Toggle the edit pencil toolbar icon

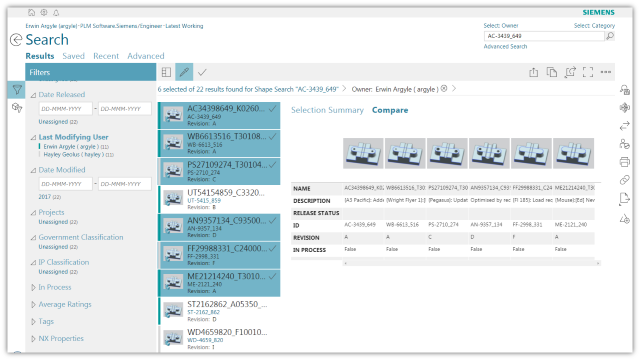[x=184, y=72]
